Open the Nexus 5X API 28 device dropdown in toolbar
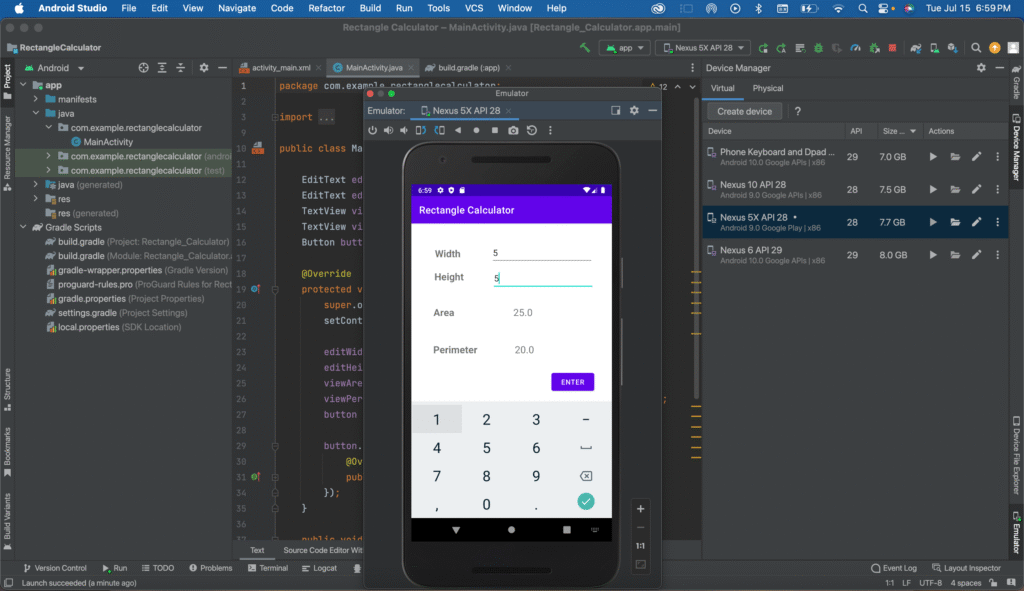 click(x=701, y=48)
